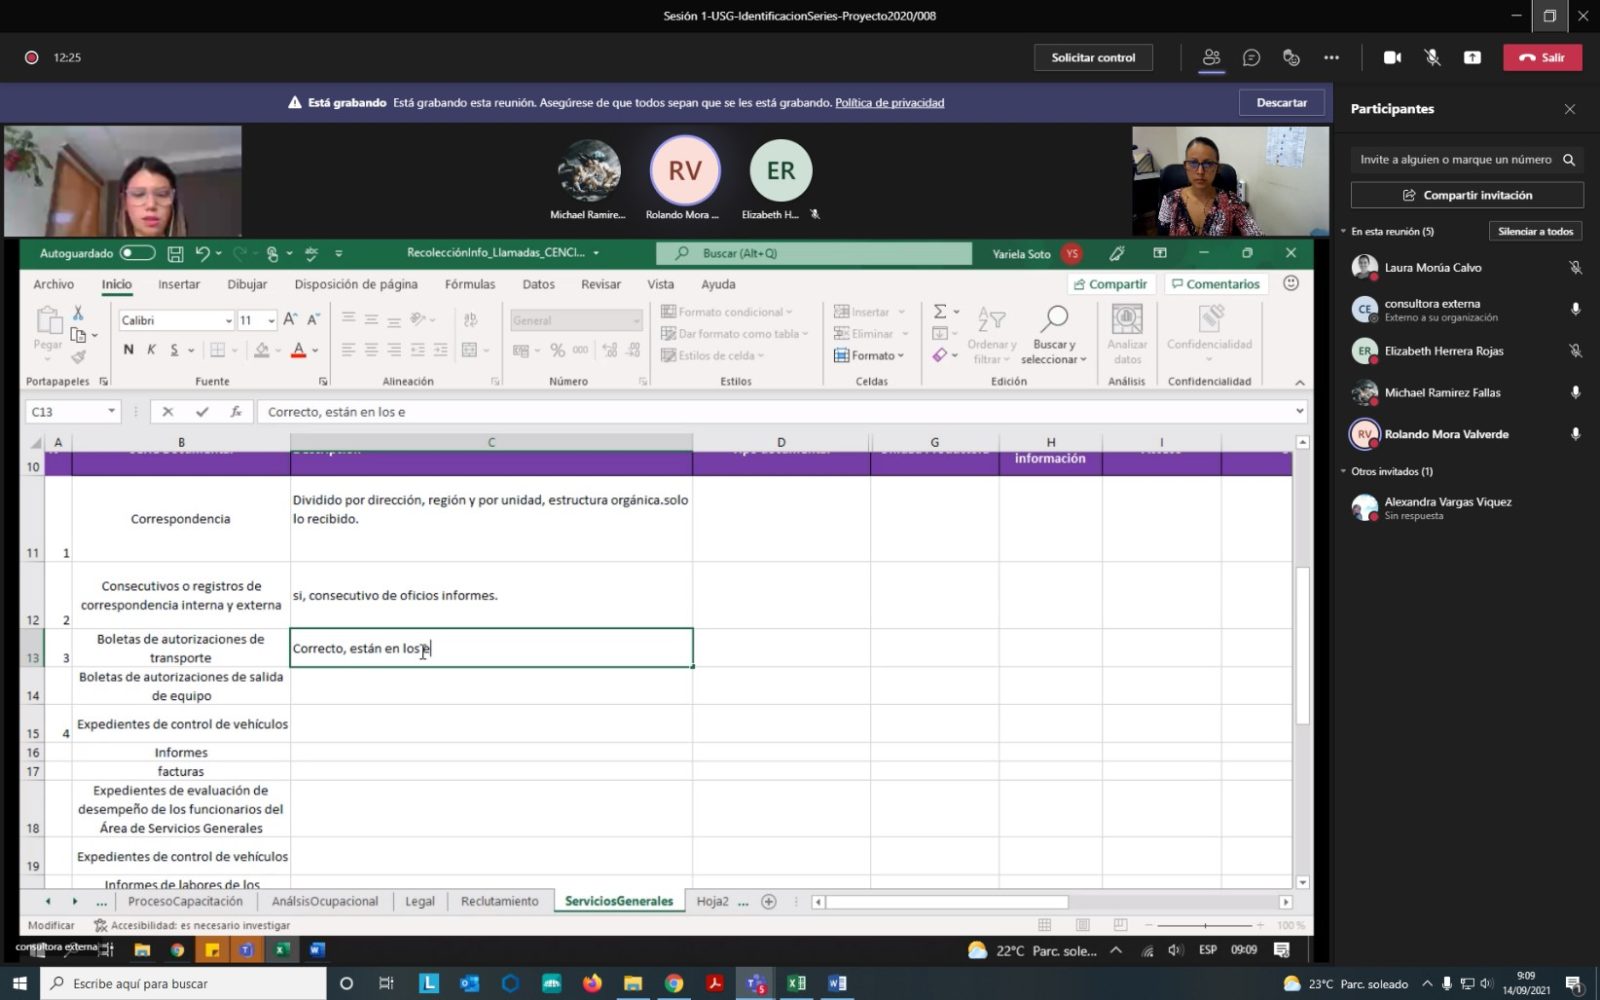The height and width of the screenshot is (1000, 1600).
Task: Switch to the Fórmulas ribbon tab
Action: (x=469, y=285)
